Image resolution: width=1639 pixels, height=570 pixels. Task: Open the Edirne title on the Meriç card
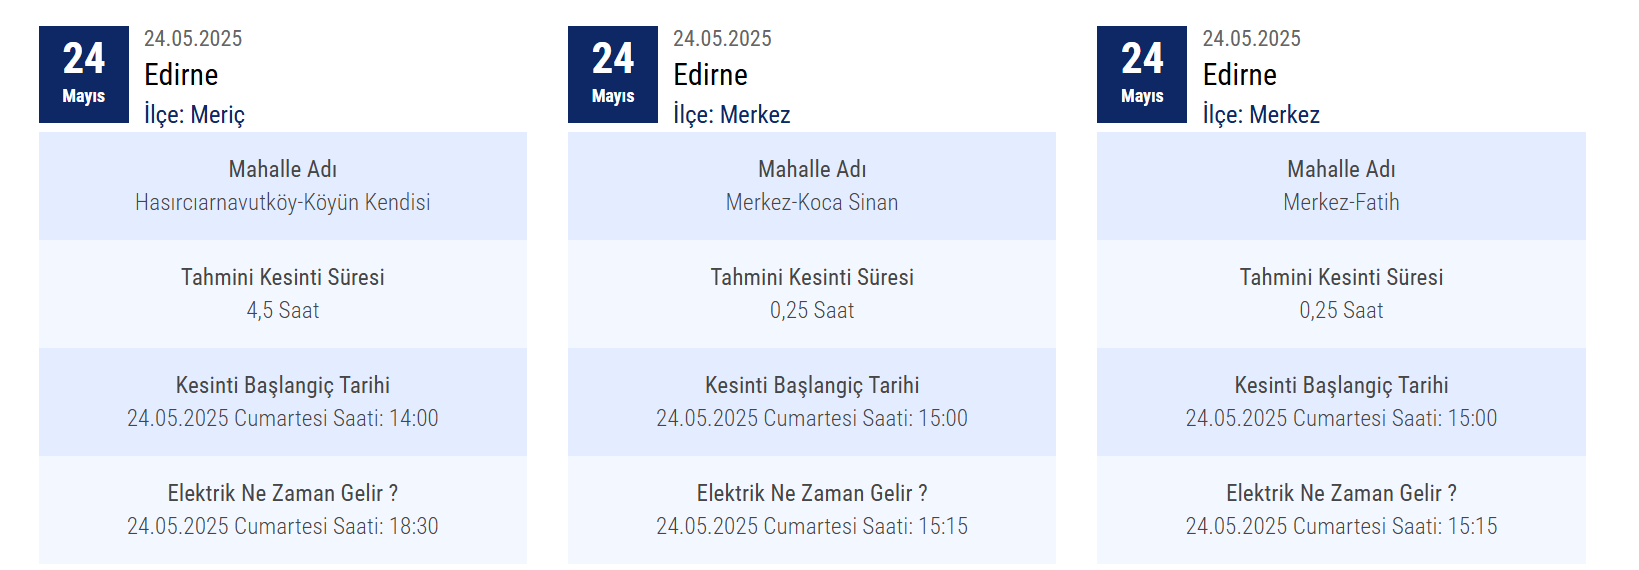tap(181, 75)
